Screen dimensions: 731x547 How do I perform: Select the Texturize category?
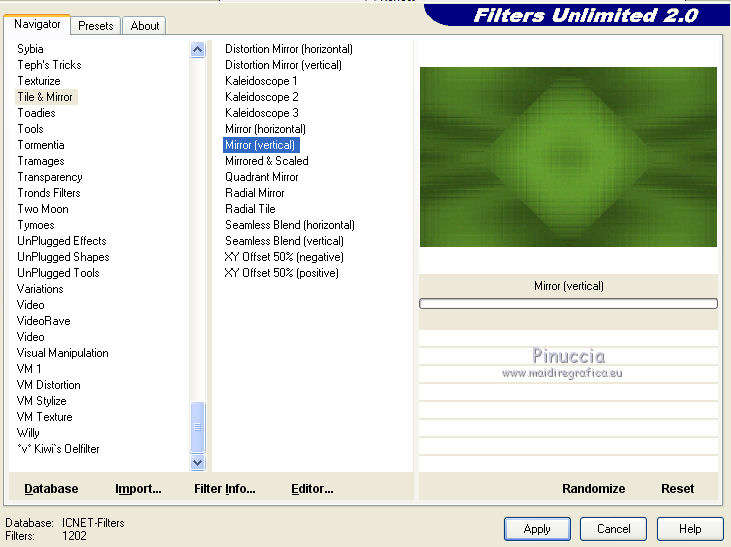39,81
